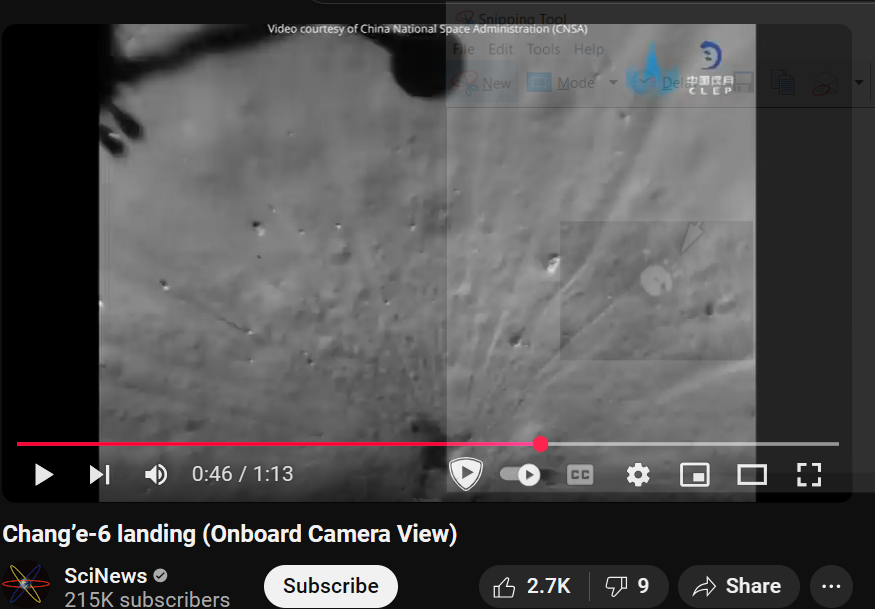Enter fullscreen mode
The image size is (875, 609).
pyautogui.click(x=809, y=474)
